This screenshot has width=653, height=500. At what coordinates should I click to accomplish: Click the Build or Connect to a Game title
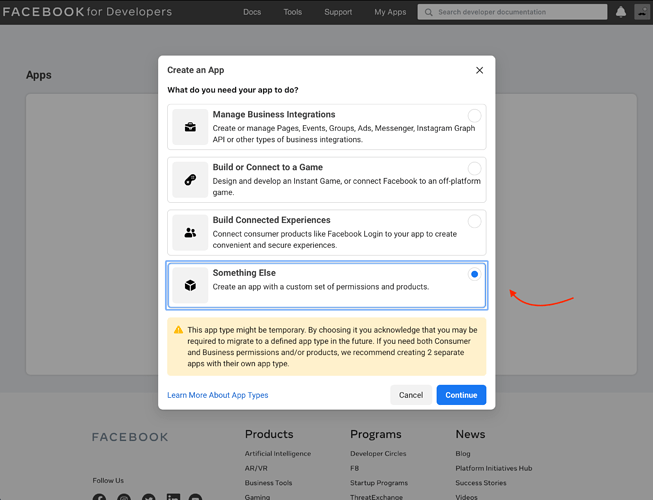(267, 167)
